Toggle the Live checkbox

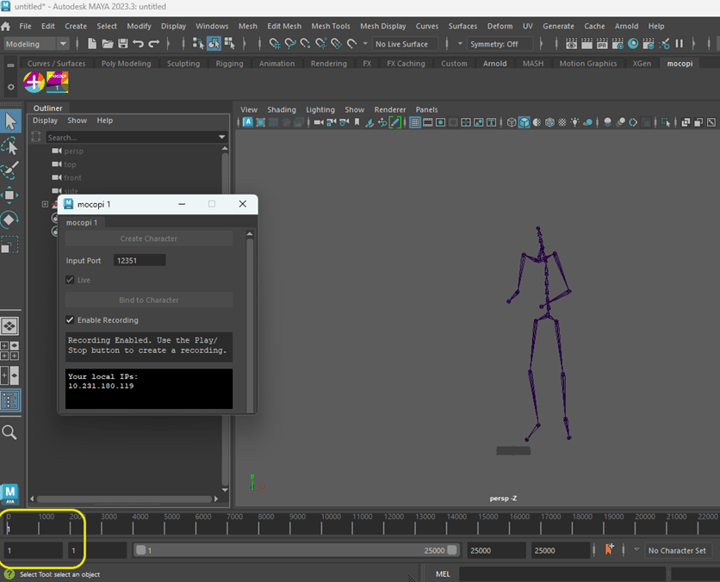(x=70, y=280)
